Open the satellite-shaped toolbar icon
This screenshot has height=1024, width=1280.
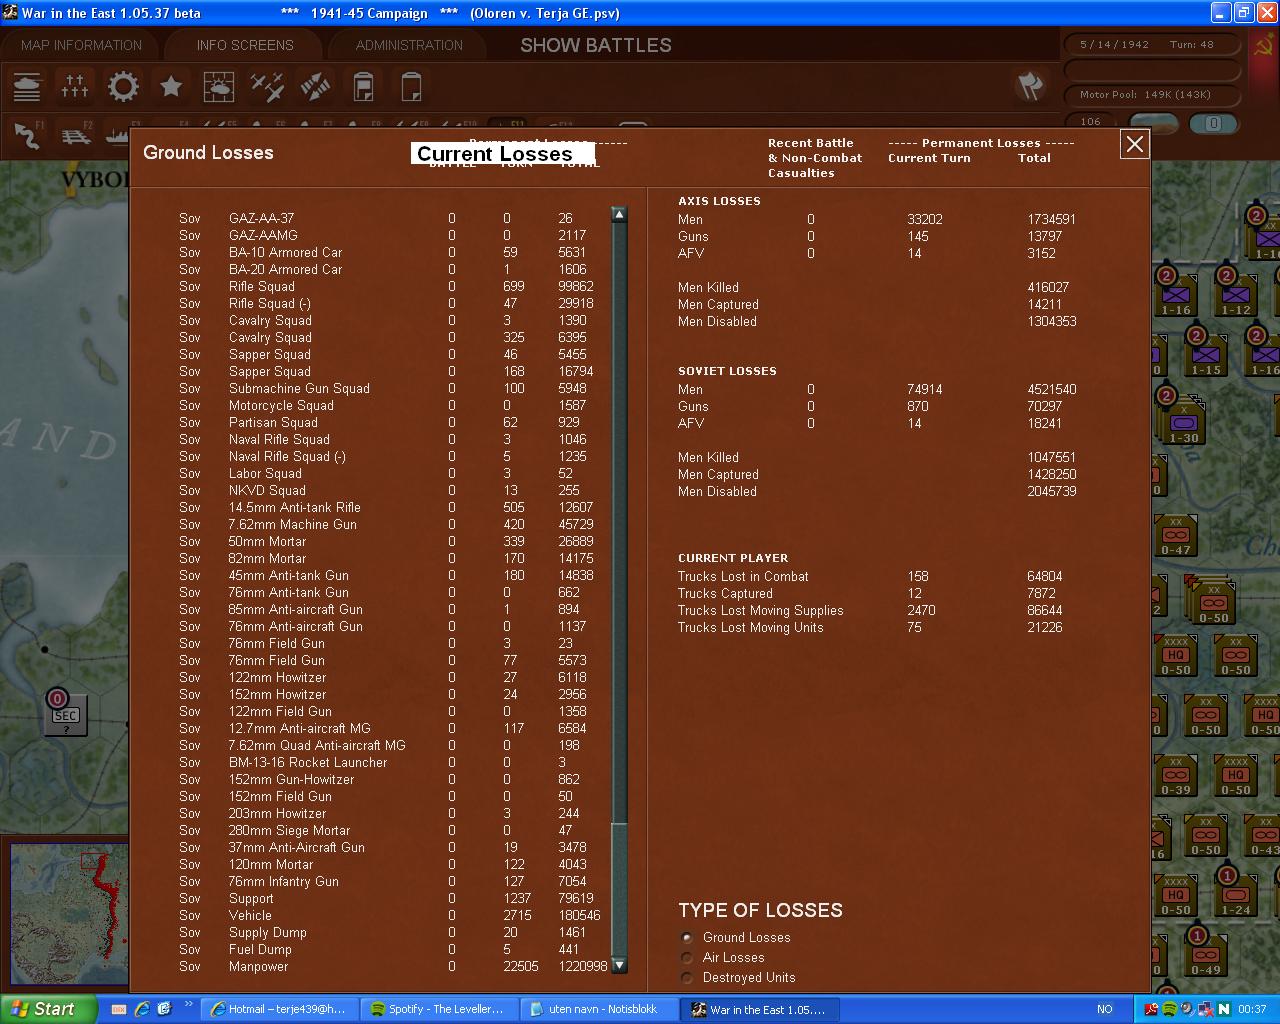315,87
